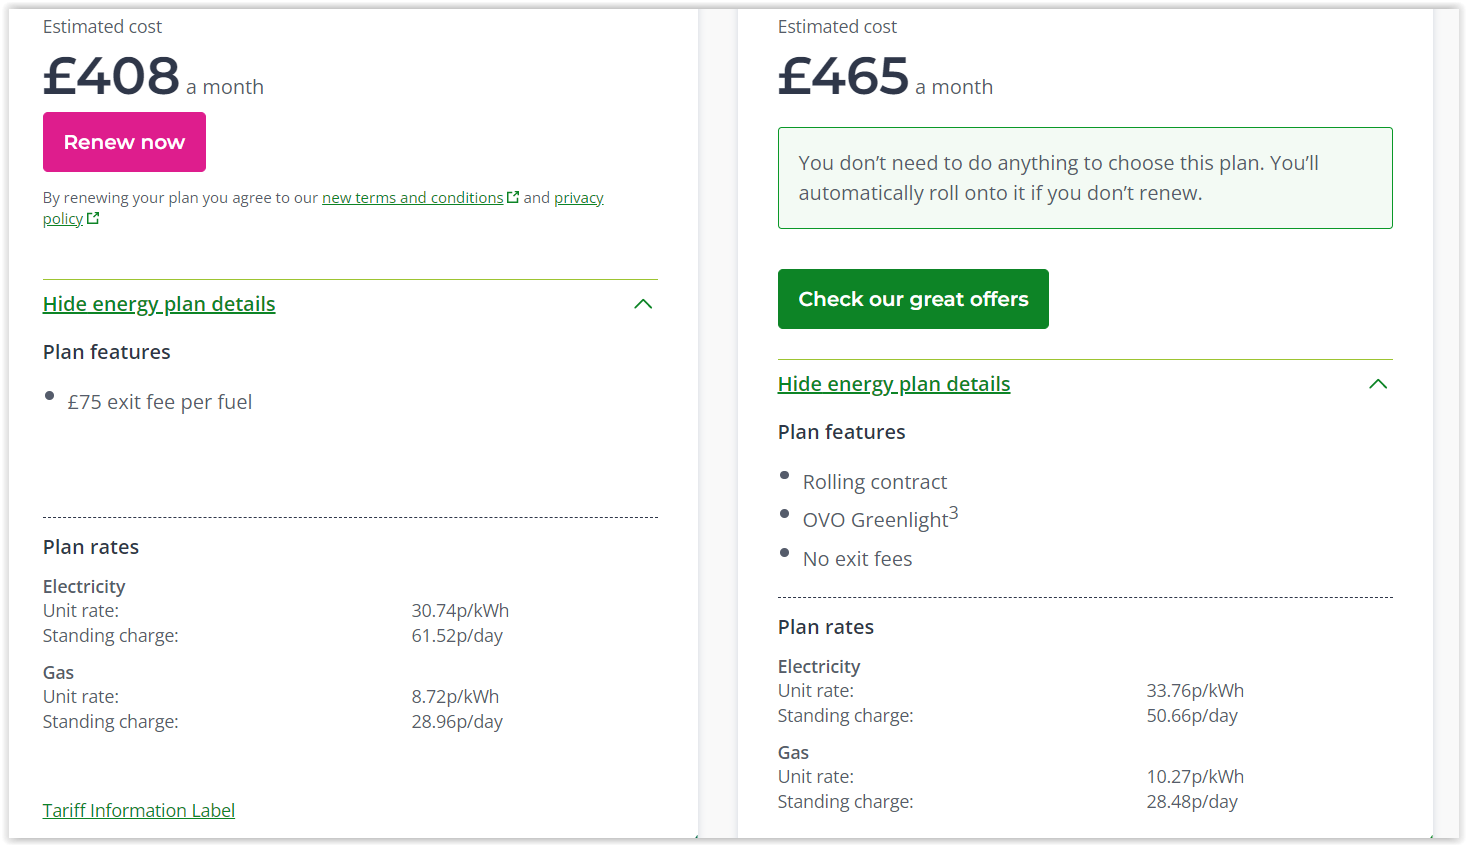
Task: Click the £75 exit fee per fuel item
Action: click(x=160, y=402)
